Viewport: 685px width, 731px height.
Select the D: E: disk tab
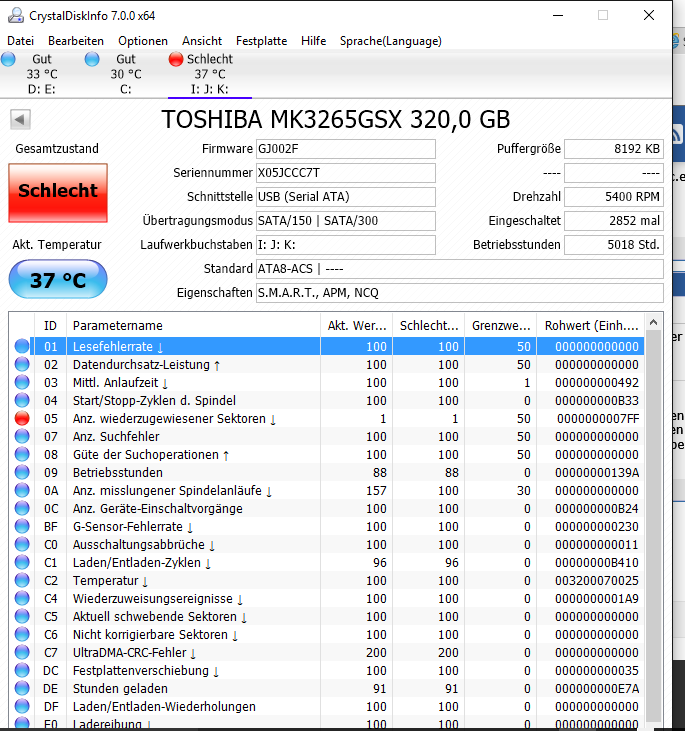(42, 74)
